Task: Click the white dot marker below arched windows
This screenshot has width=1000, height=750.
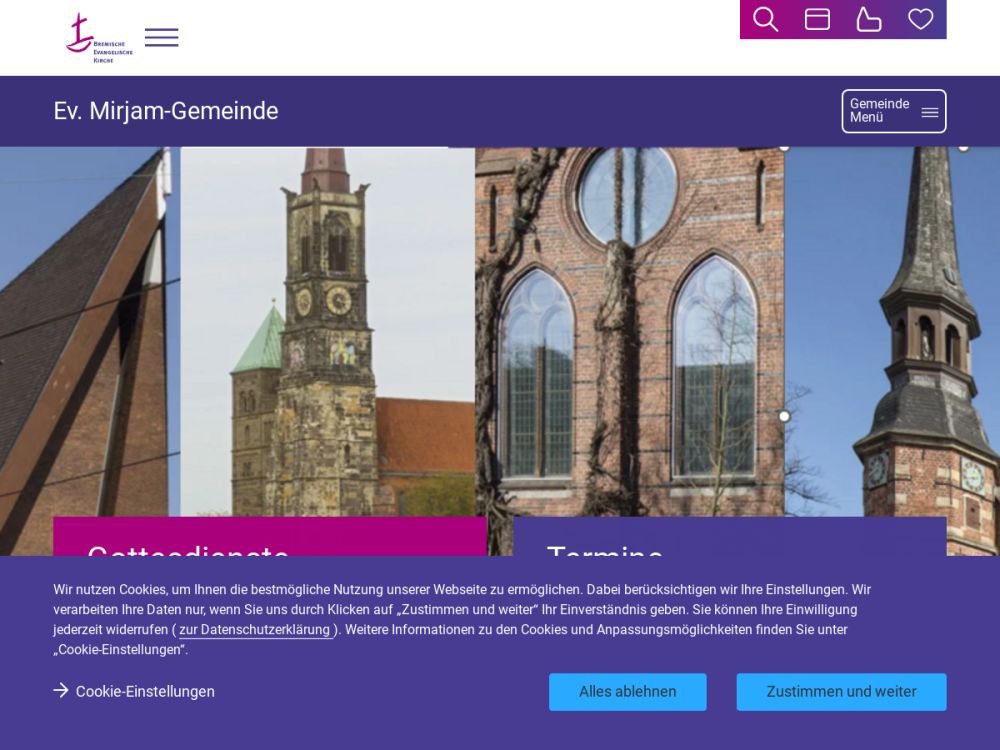Action: 784,416
